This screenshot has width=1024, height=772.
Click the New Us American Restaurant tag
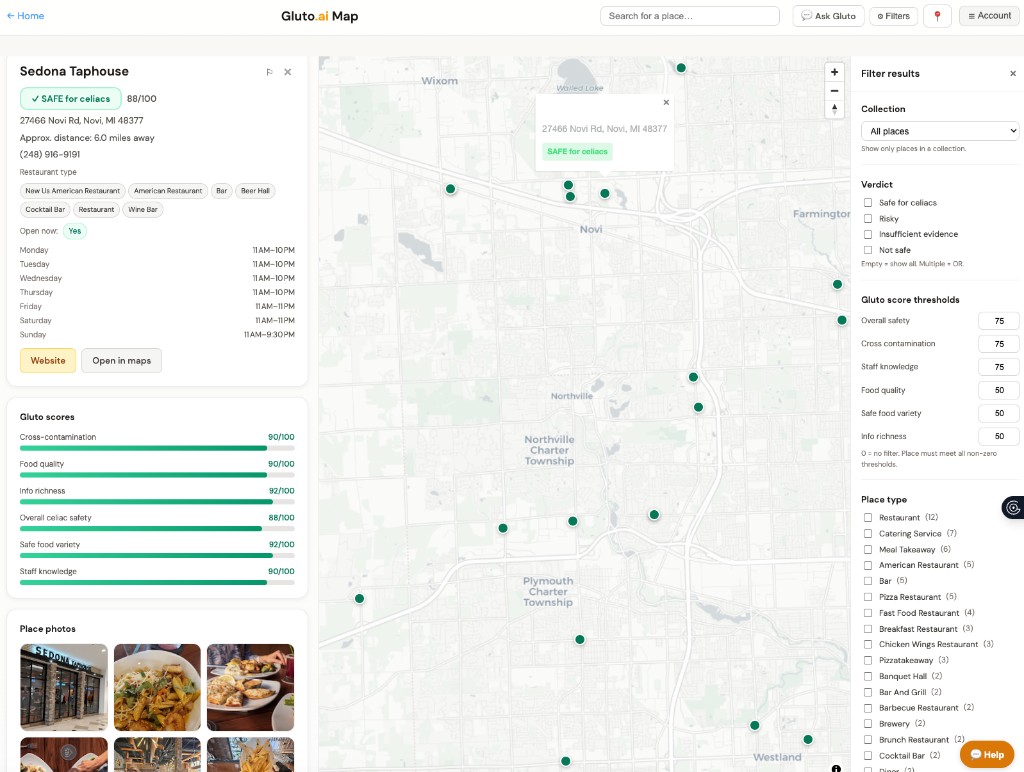pos(72,191)
